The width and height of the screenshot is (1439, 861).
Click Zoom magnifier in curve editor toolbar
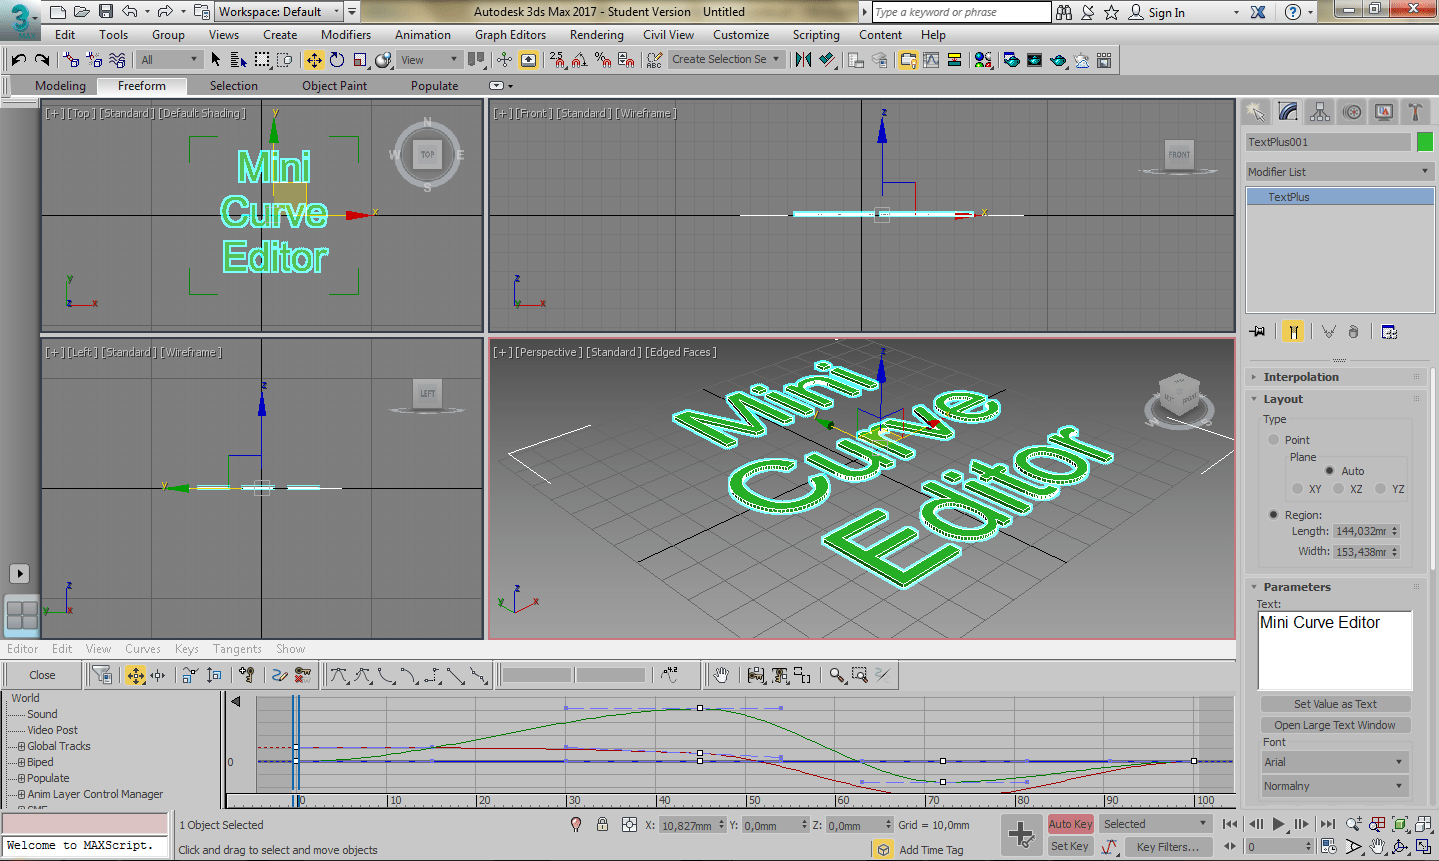(837, 675)
